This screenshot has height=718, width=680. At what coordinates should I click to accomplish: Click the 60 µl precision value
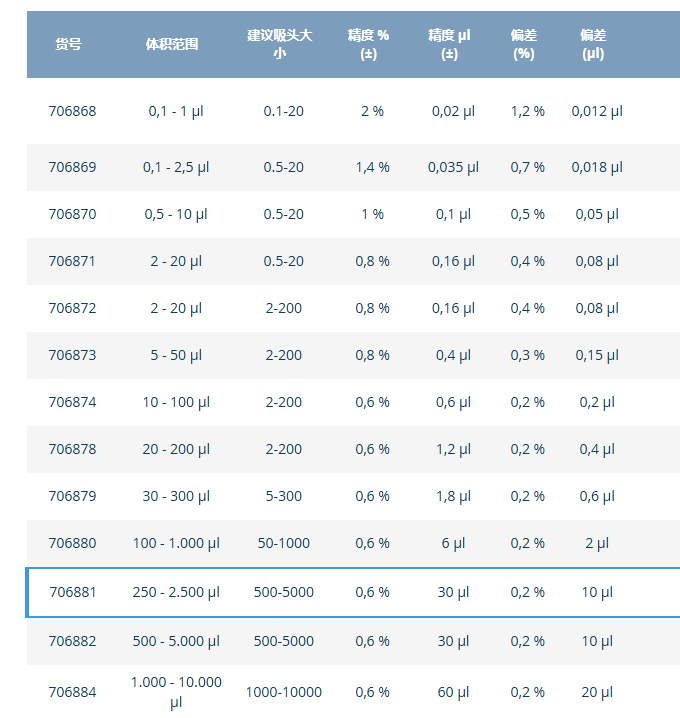point(453,692)
